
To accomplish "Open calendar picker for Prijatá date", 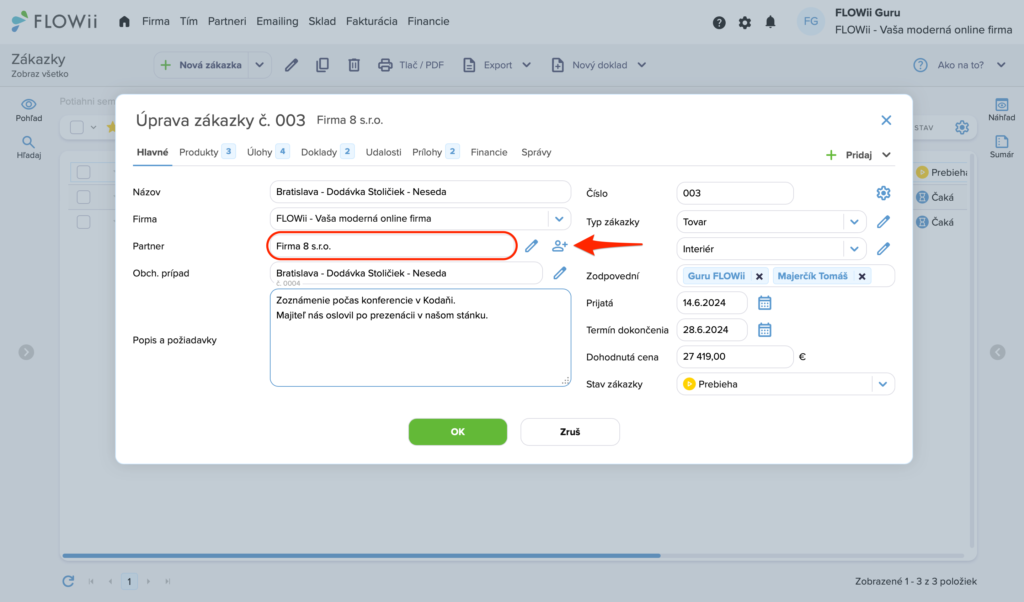I will (x=765, y=303).
